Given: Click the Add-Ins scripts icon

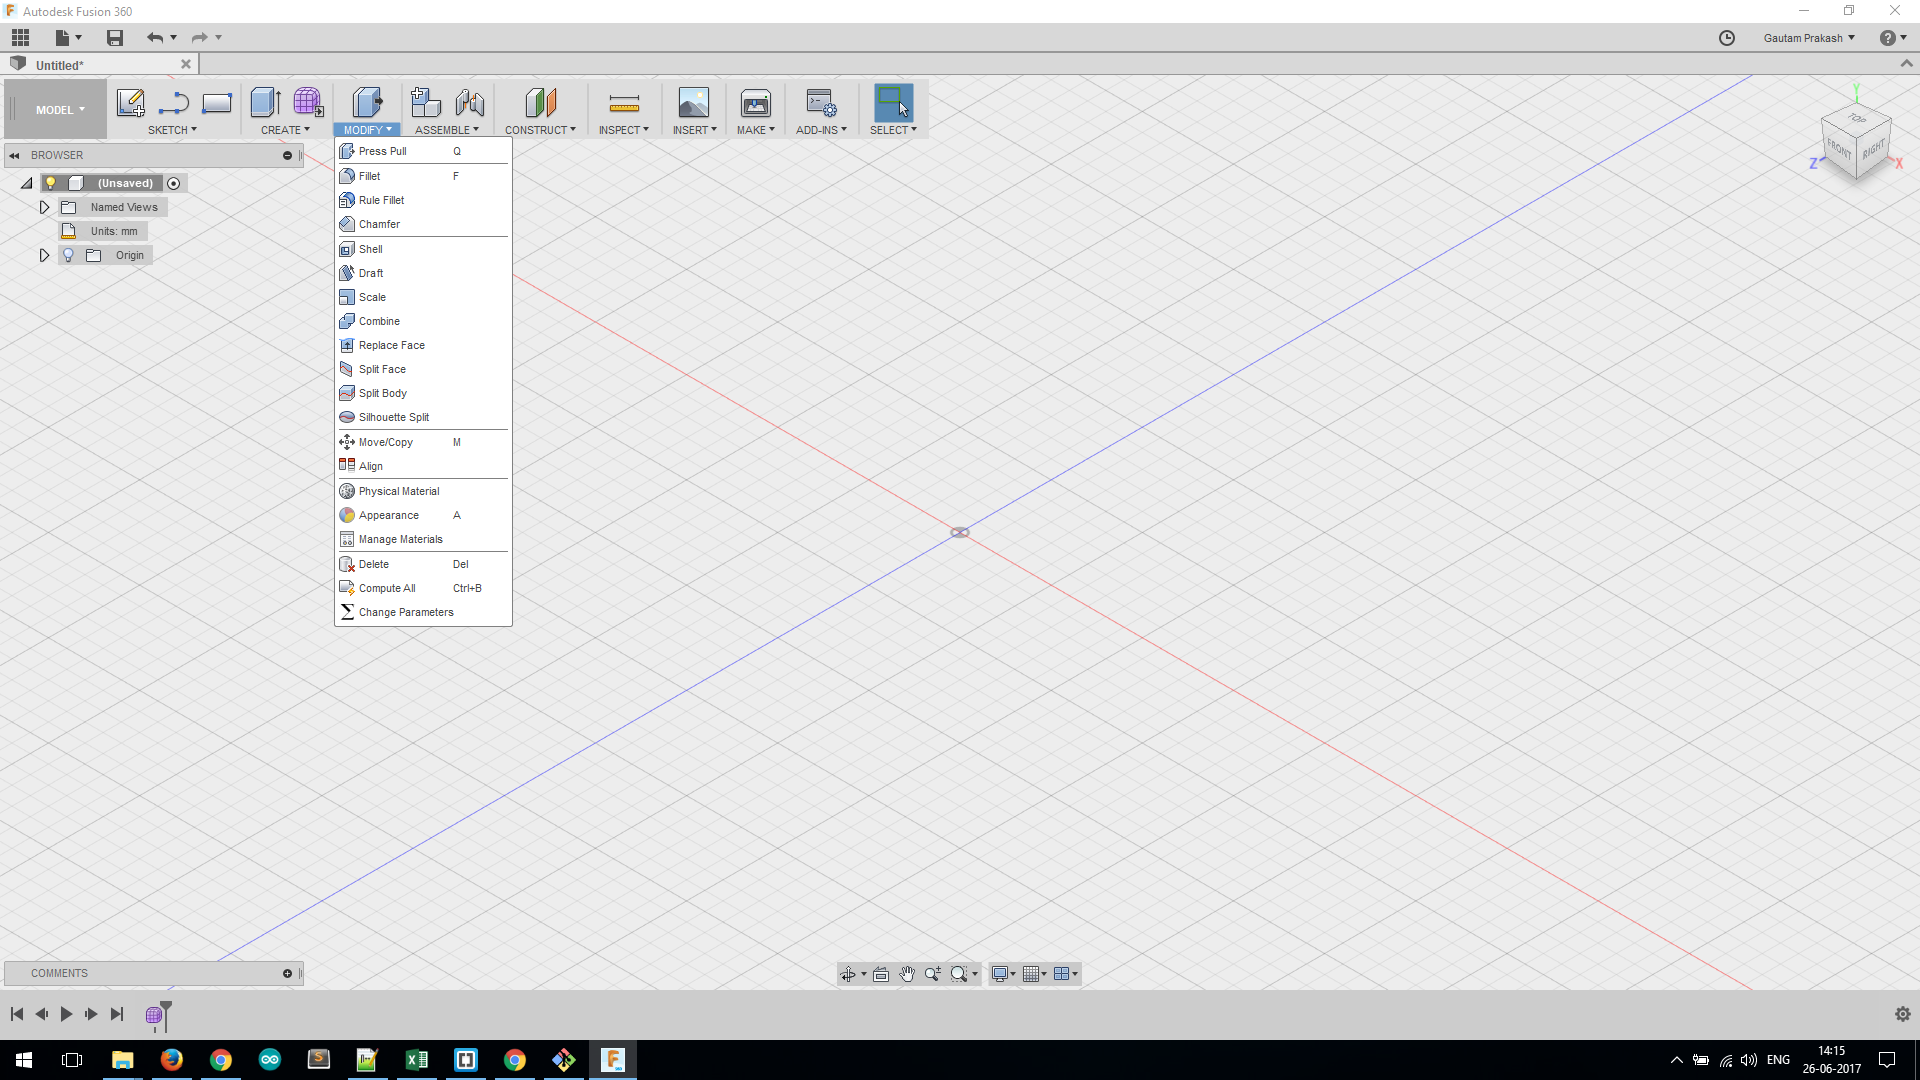Looking at the screenshot, I should tap(821, 103).
